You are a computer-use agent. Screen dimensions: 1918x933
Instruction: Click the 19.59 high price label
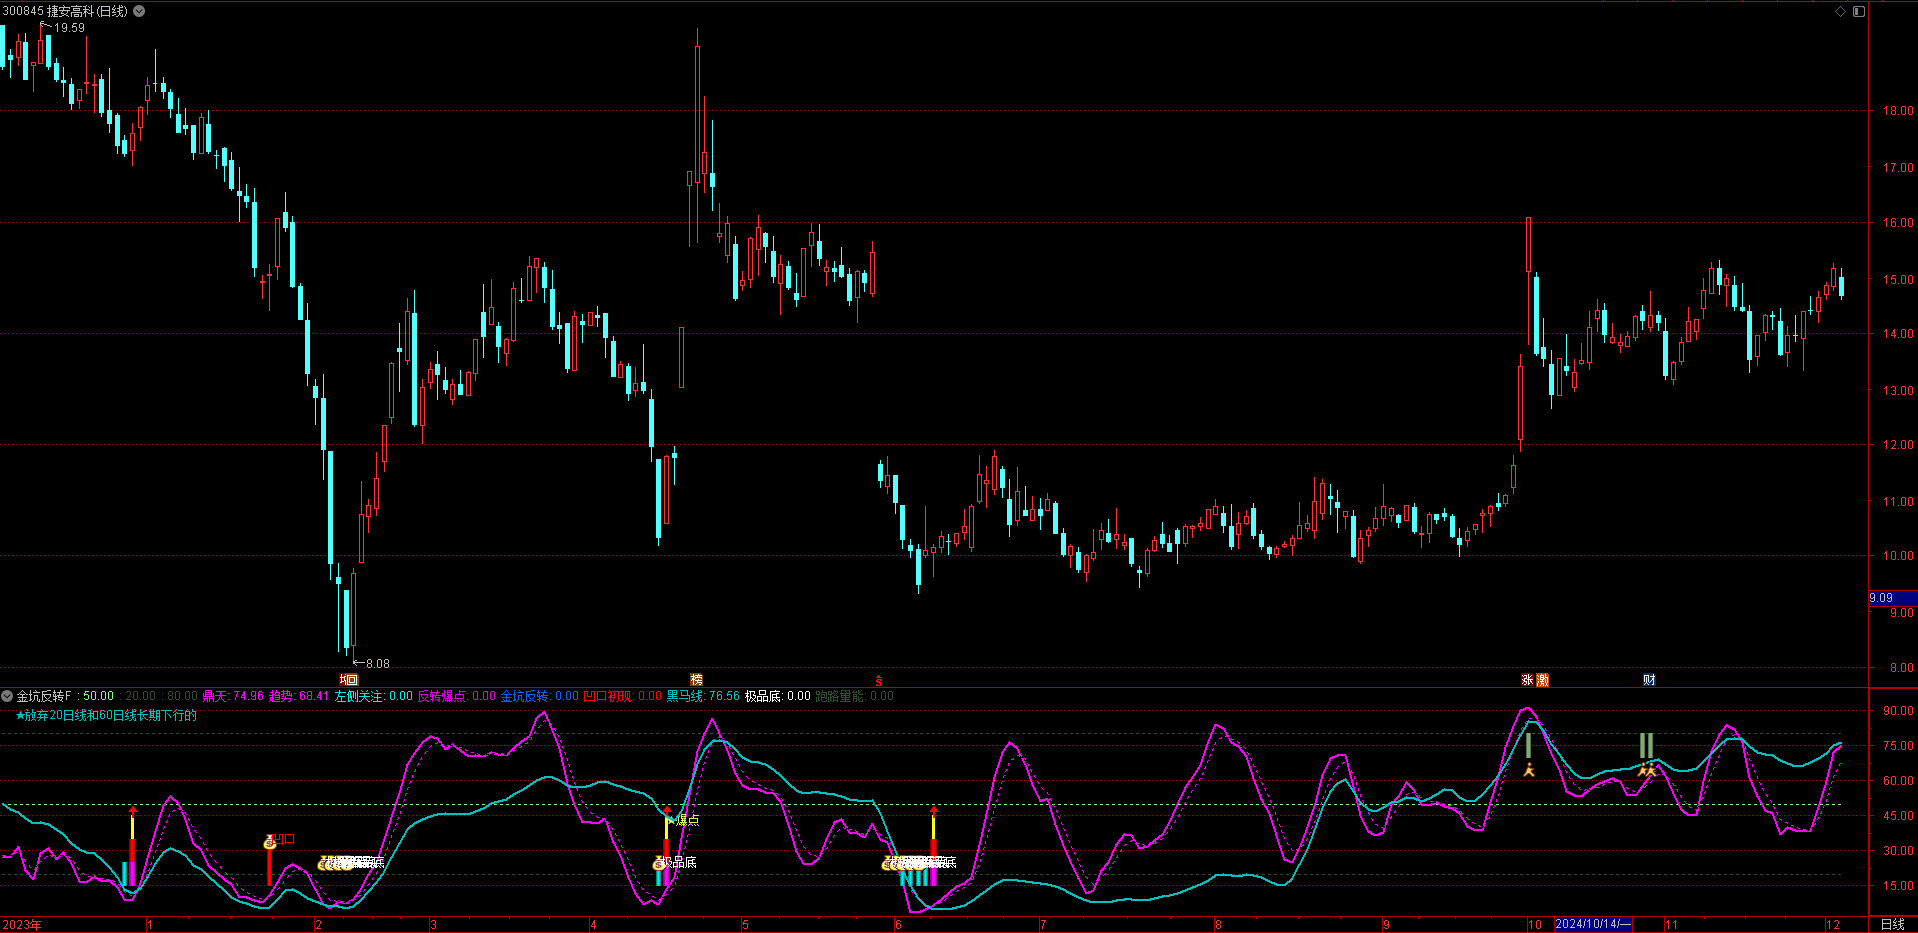(x=69, y=28)
